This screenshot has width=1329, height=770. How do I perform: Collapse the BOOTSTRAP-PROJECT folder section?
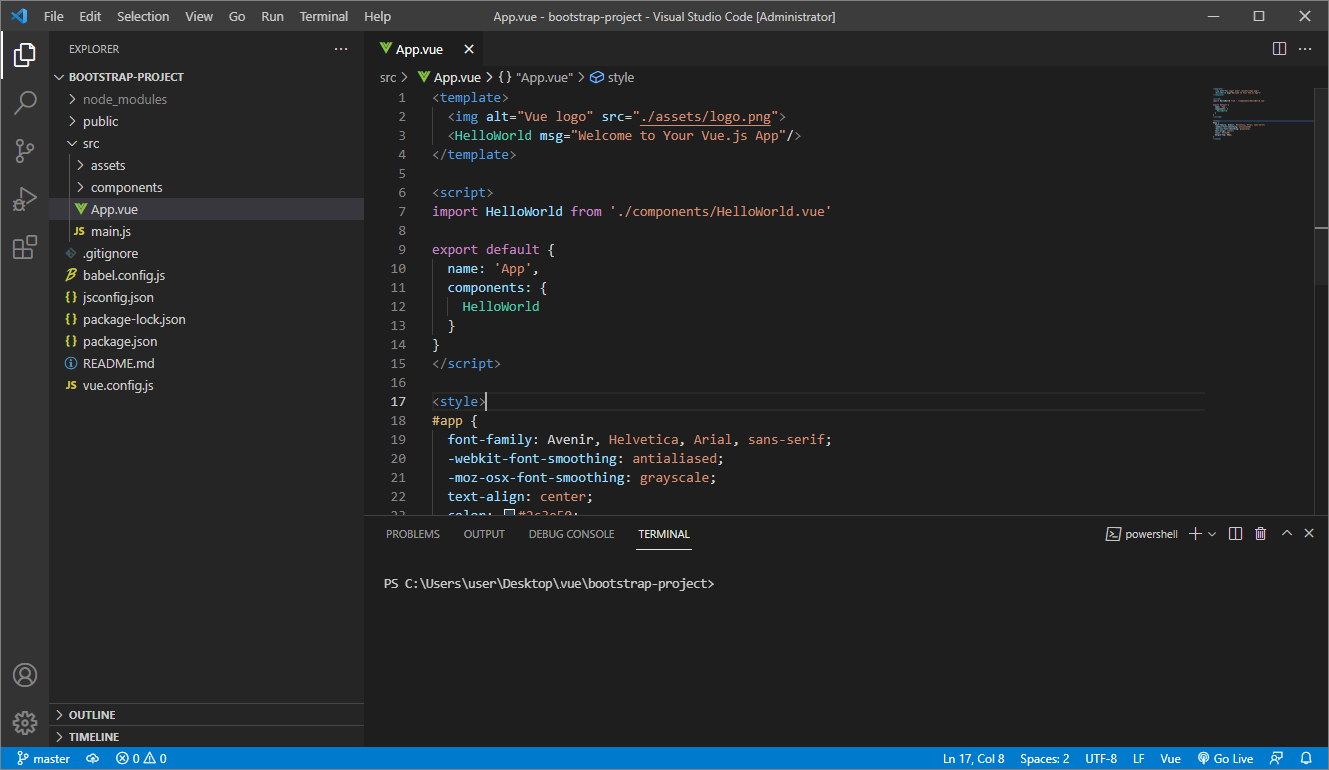[x=206, y=77]
